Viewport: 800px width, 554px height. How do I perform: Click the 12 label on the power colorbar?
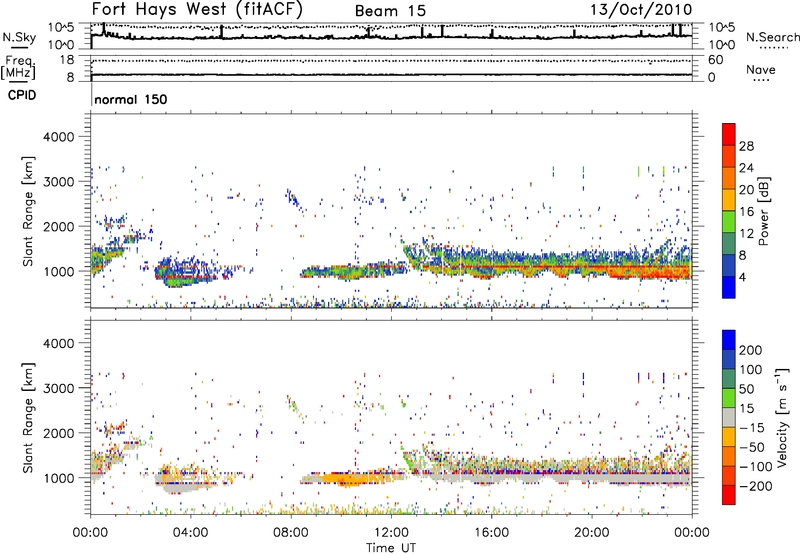746,234
